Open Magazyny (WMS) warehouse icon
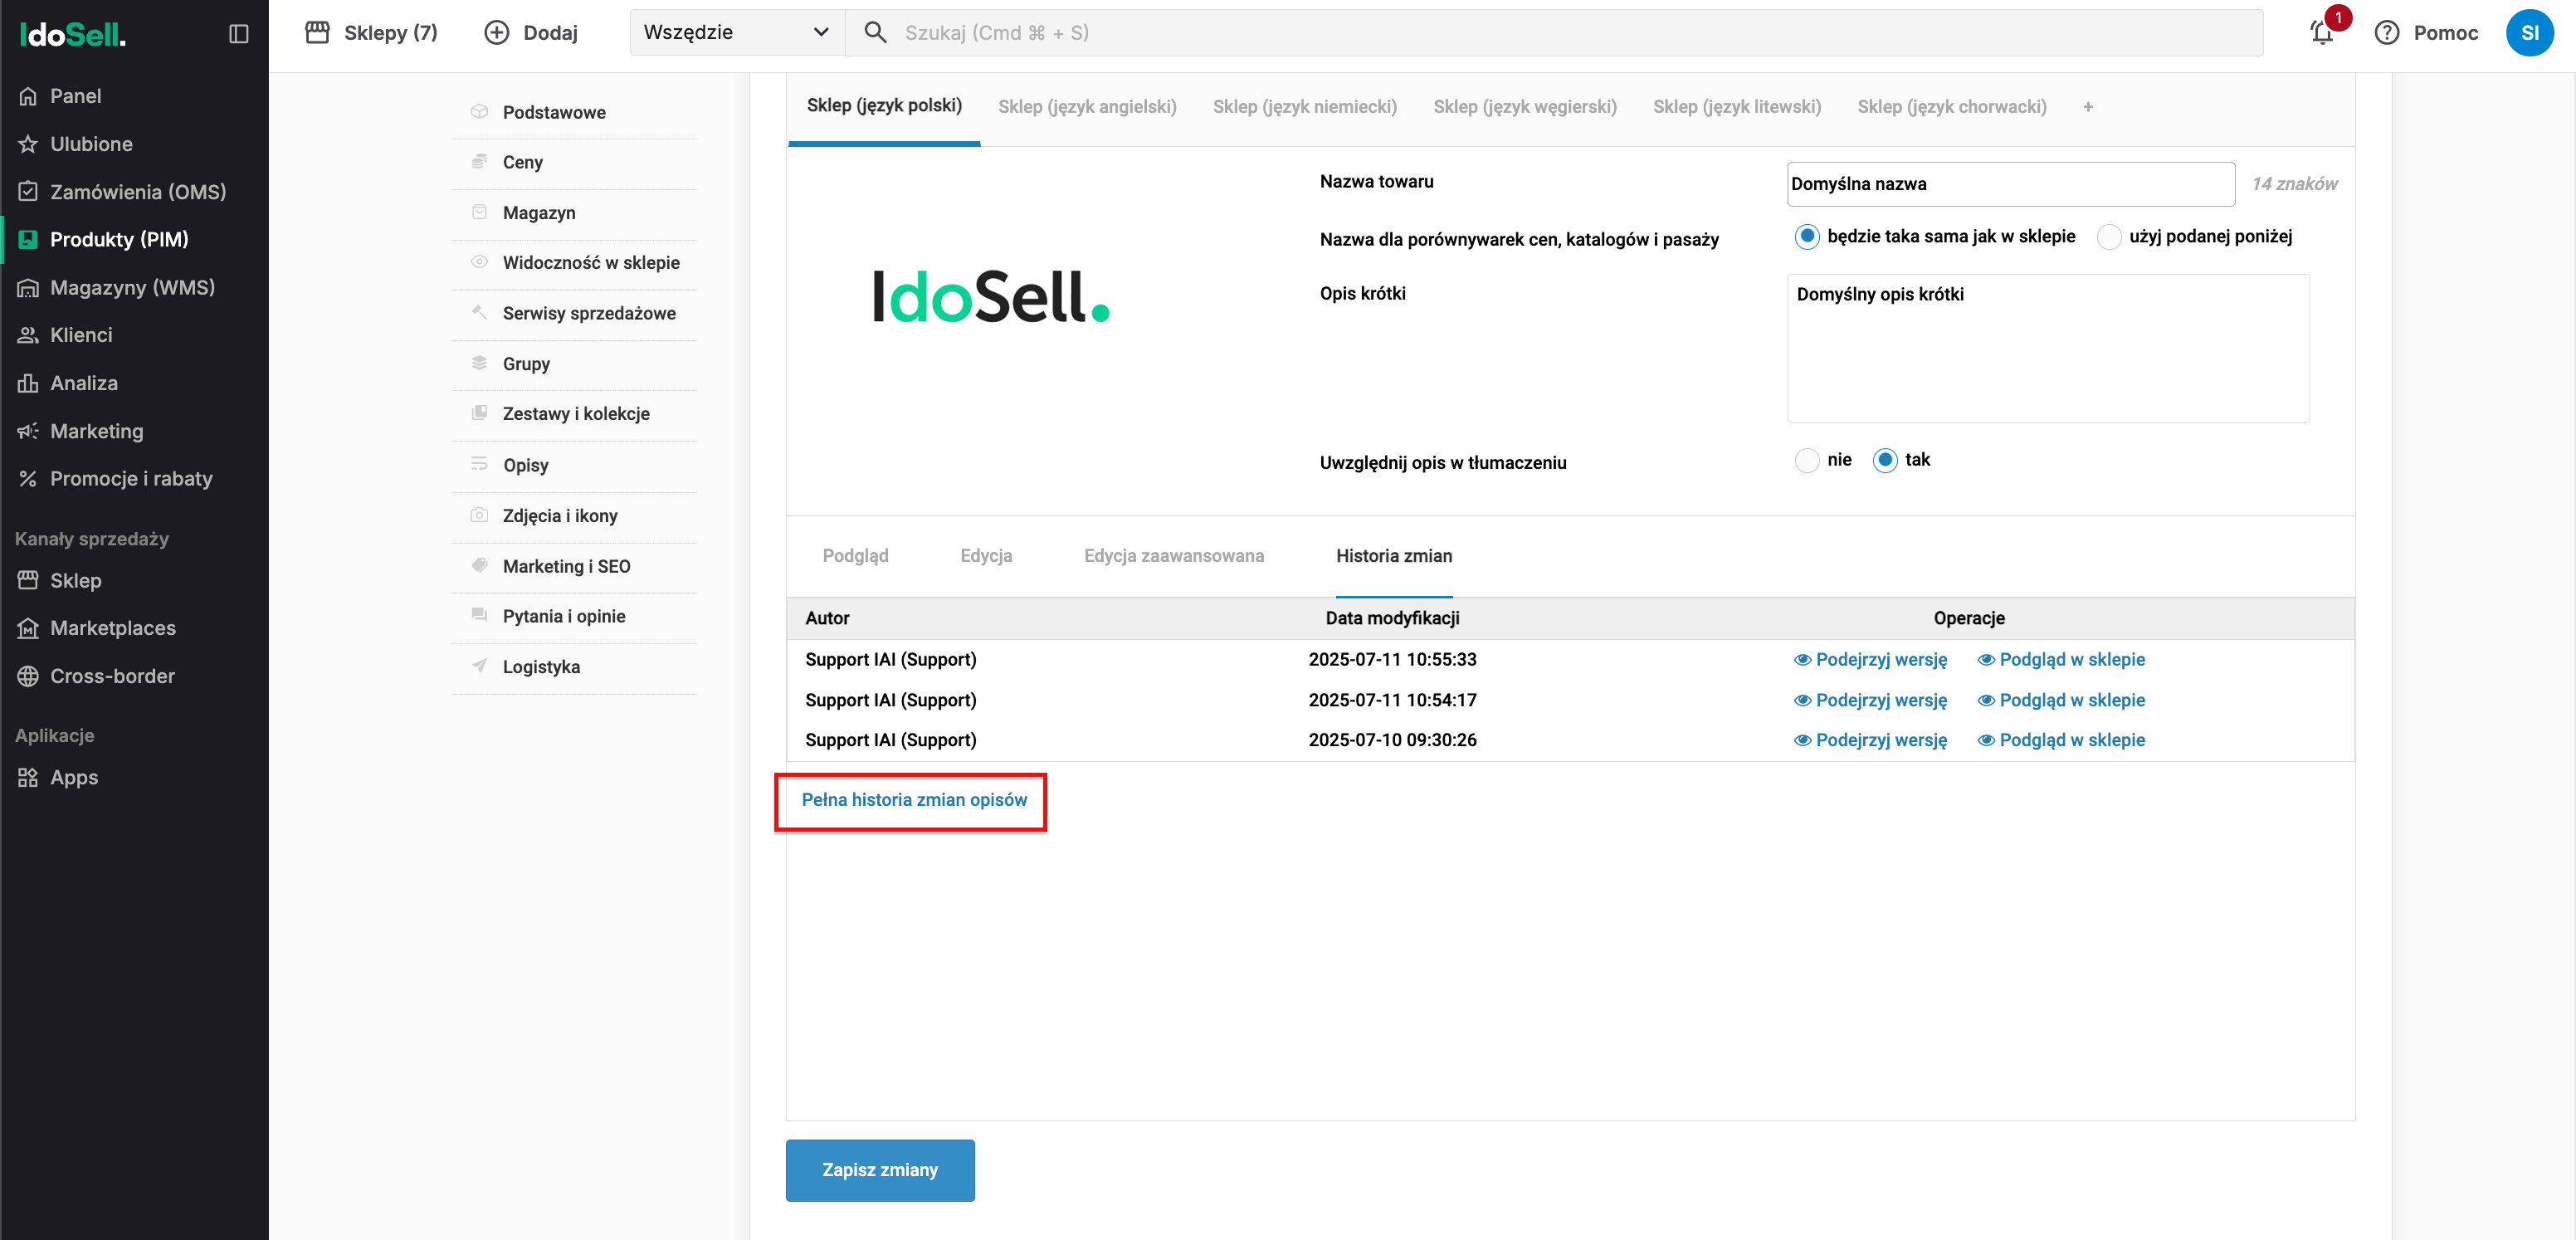Image resolution: width=2576 pixels, height=1240 pixels. 28,288
